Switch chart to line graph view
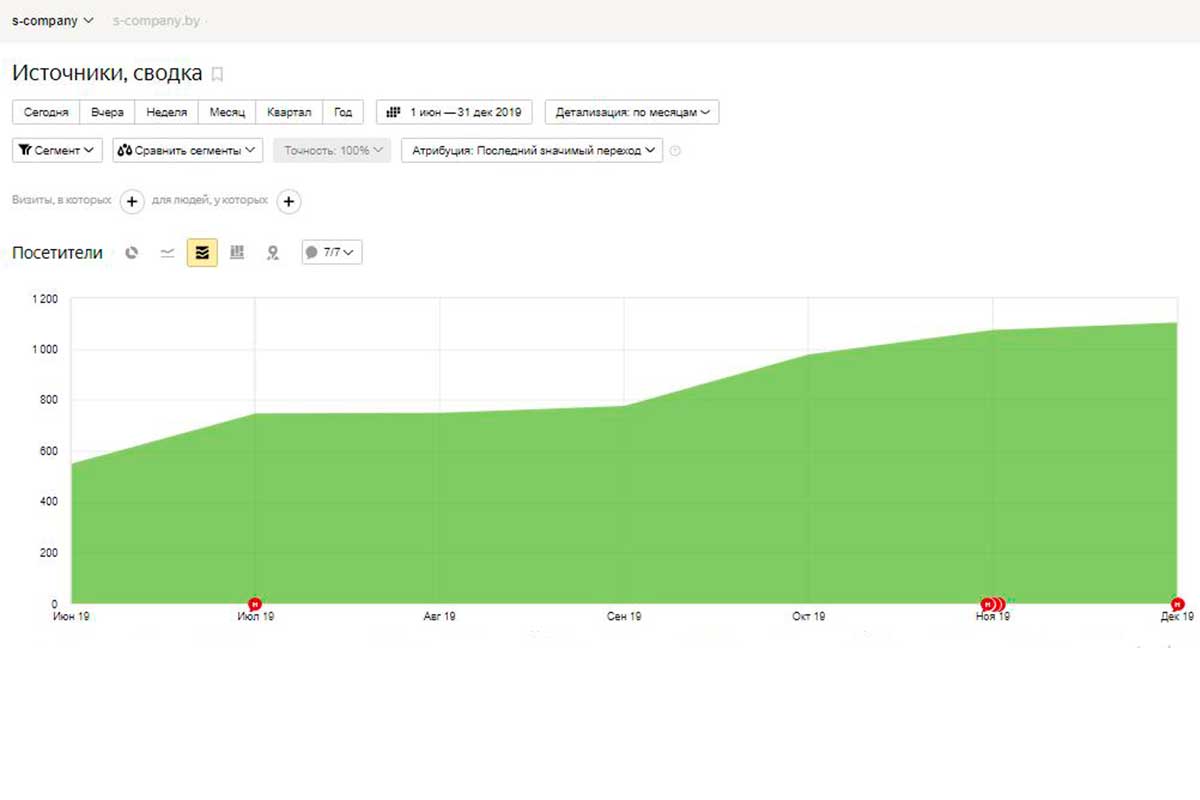This screenshot has height=800, width=1200. coord(167,253)
